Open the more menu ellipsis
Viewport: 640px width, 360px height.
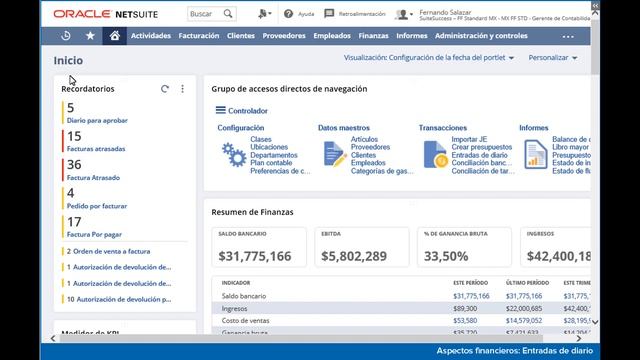(568, 36)
